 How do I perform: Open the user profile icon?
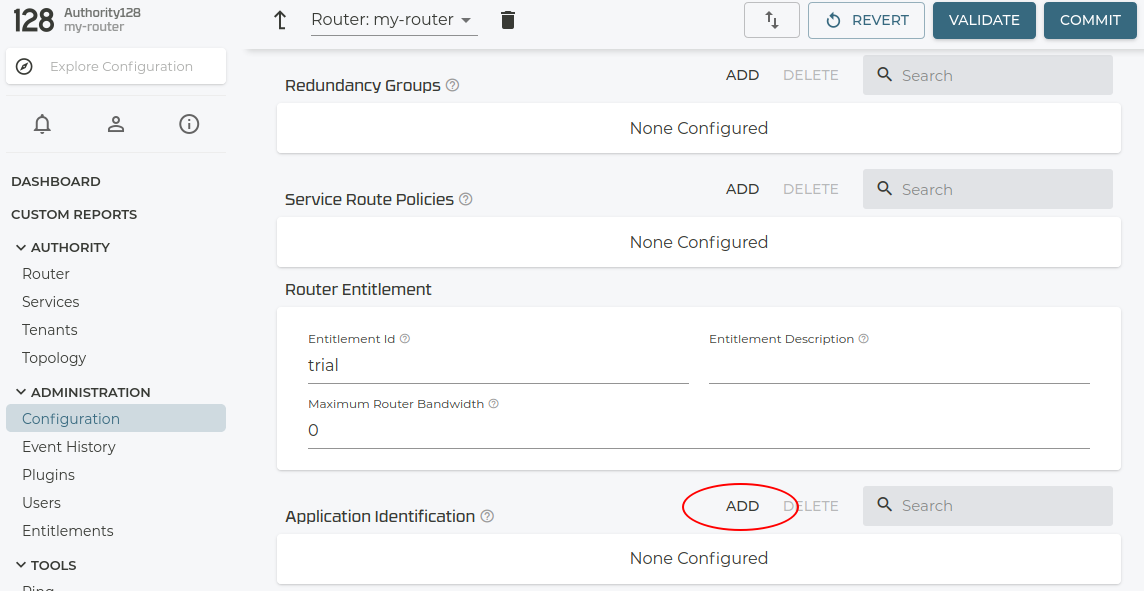tap(116, 124)
